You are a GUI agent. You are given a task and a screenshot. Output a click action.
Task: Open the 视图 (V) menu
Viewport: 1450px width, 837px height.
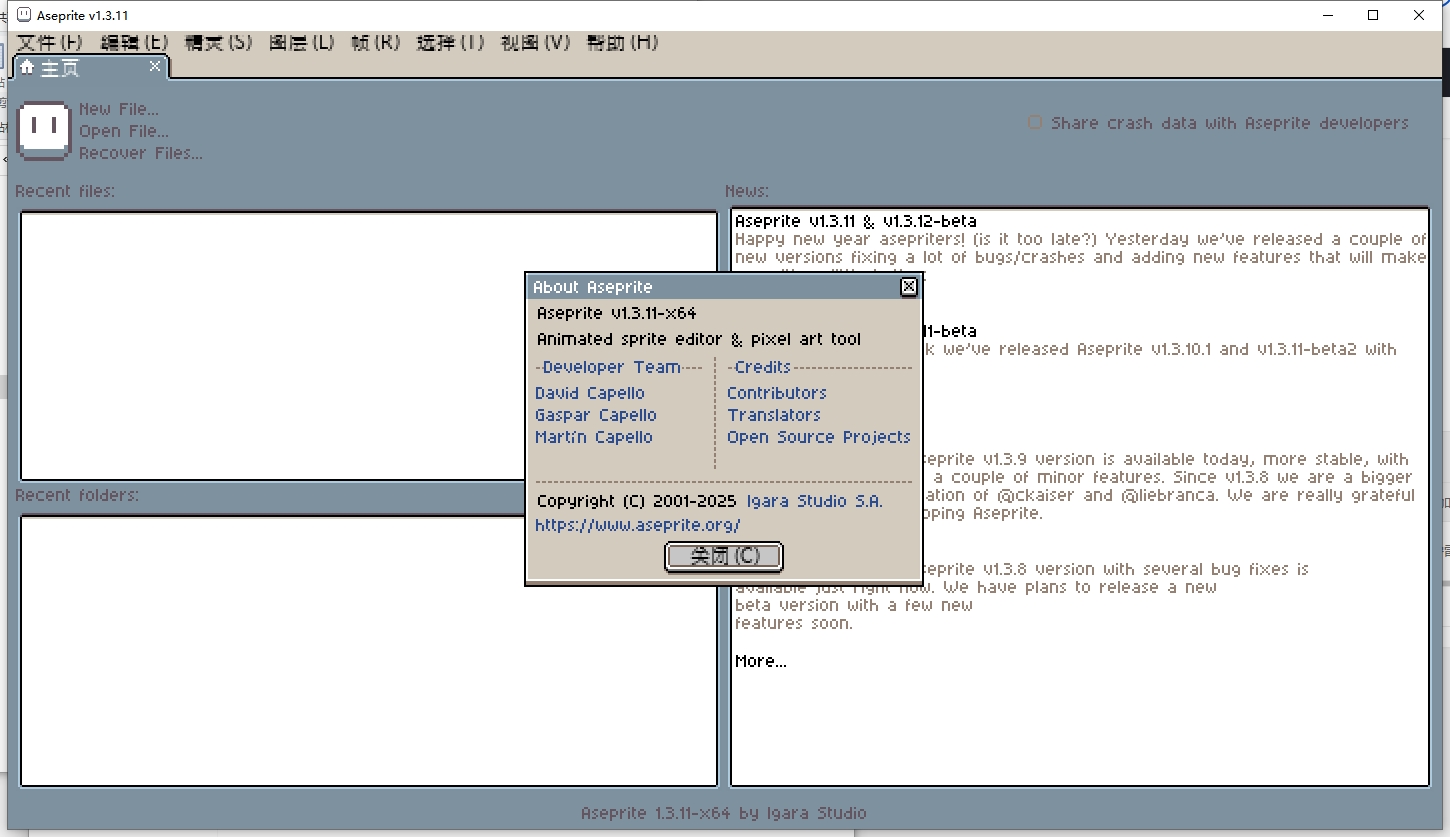[535, 42]
